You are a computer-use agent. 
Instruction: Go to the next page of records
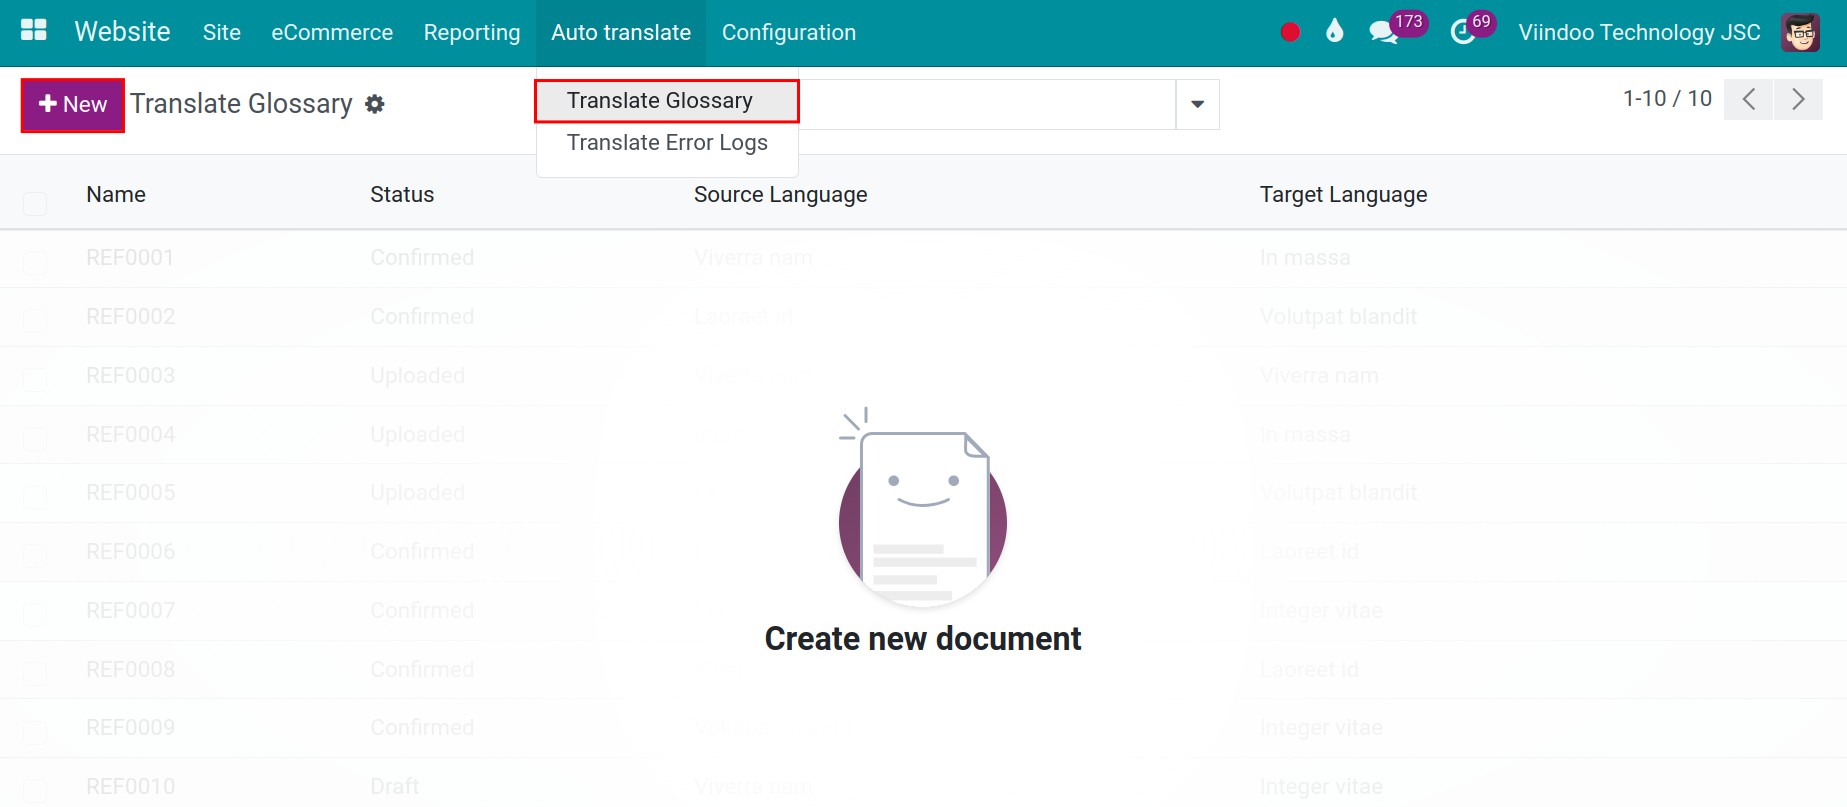(1798, 99)
